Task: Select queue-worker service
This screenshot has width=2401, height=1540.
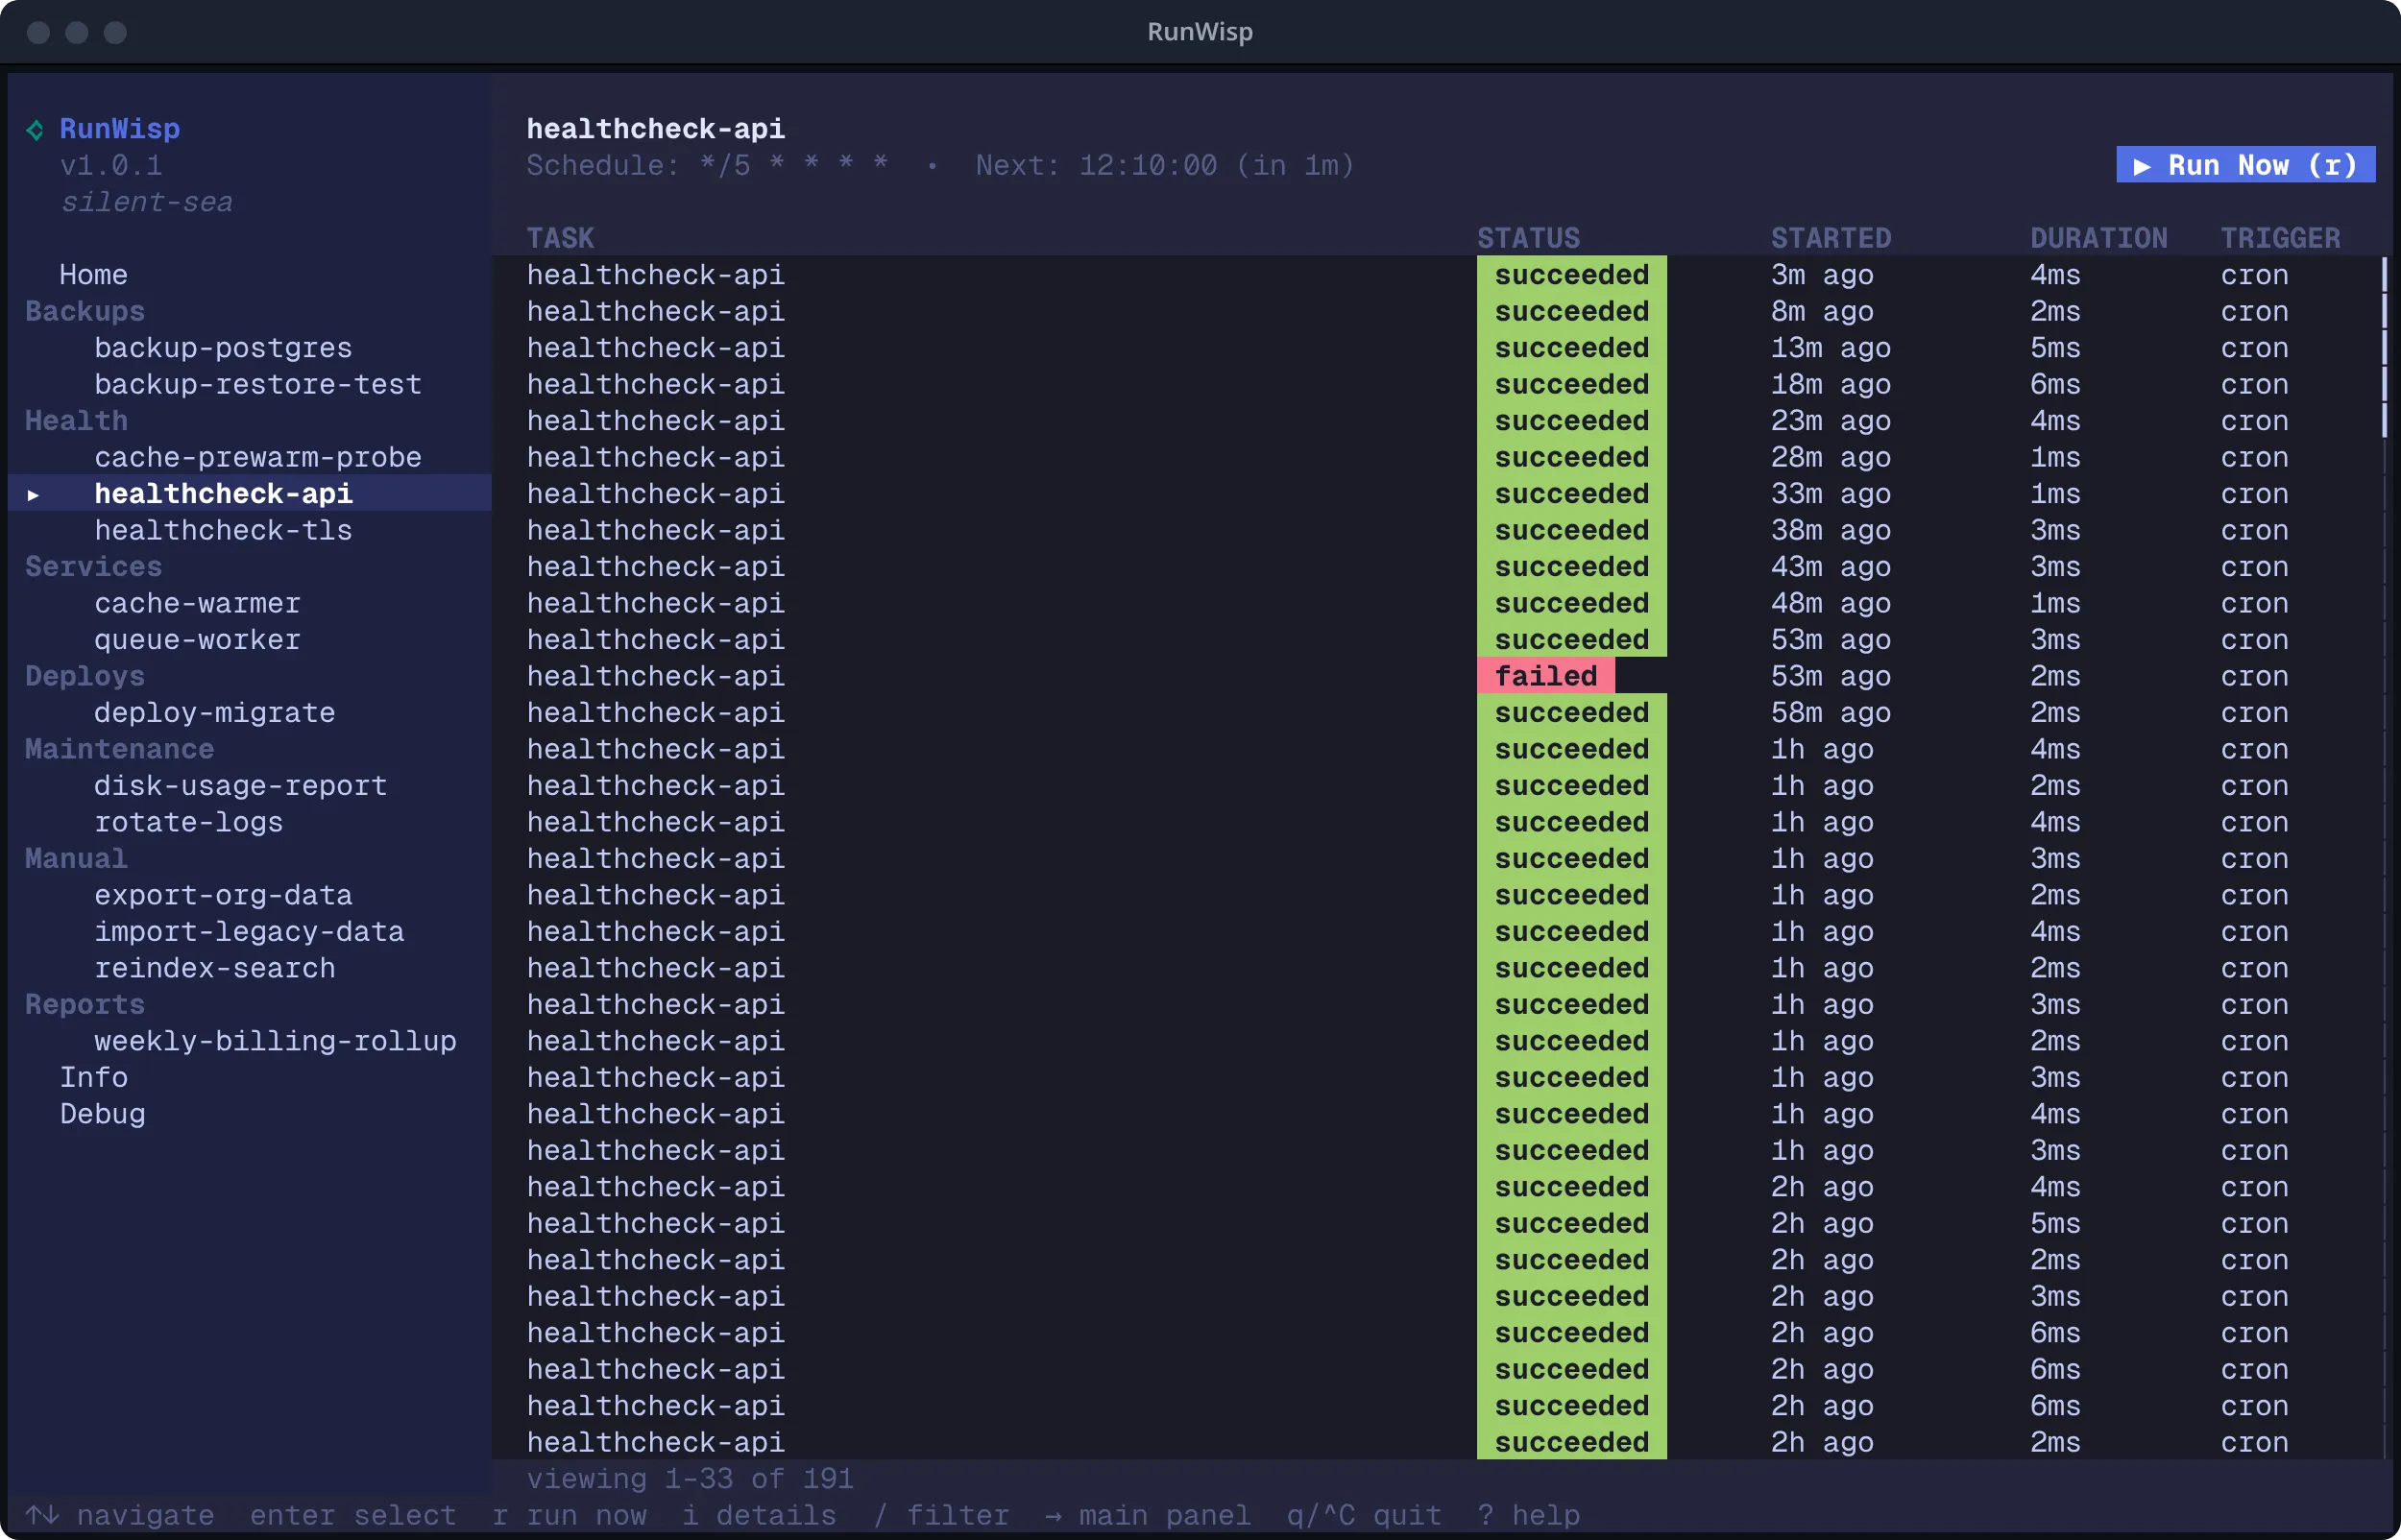Action: (197, 640)
